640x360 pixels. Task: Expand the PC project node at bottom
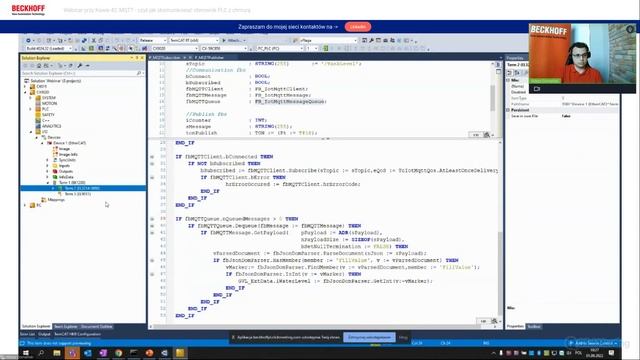tap(25, 205)
